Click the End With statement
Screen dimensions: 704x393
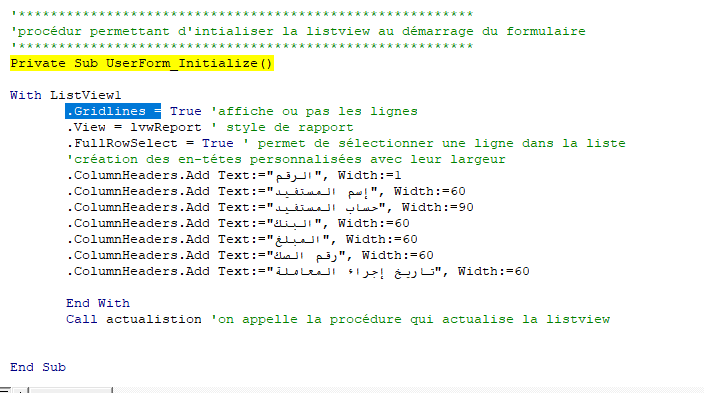pyautogui.click(x=98, y=303)
